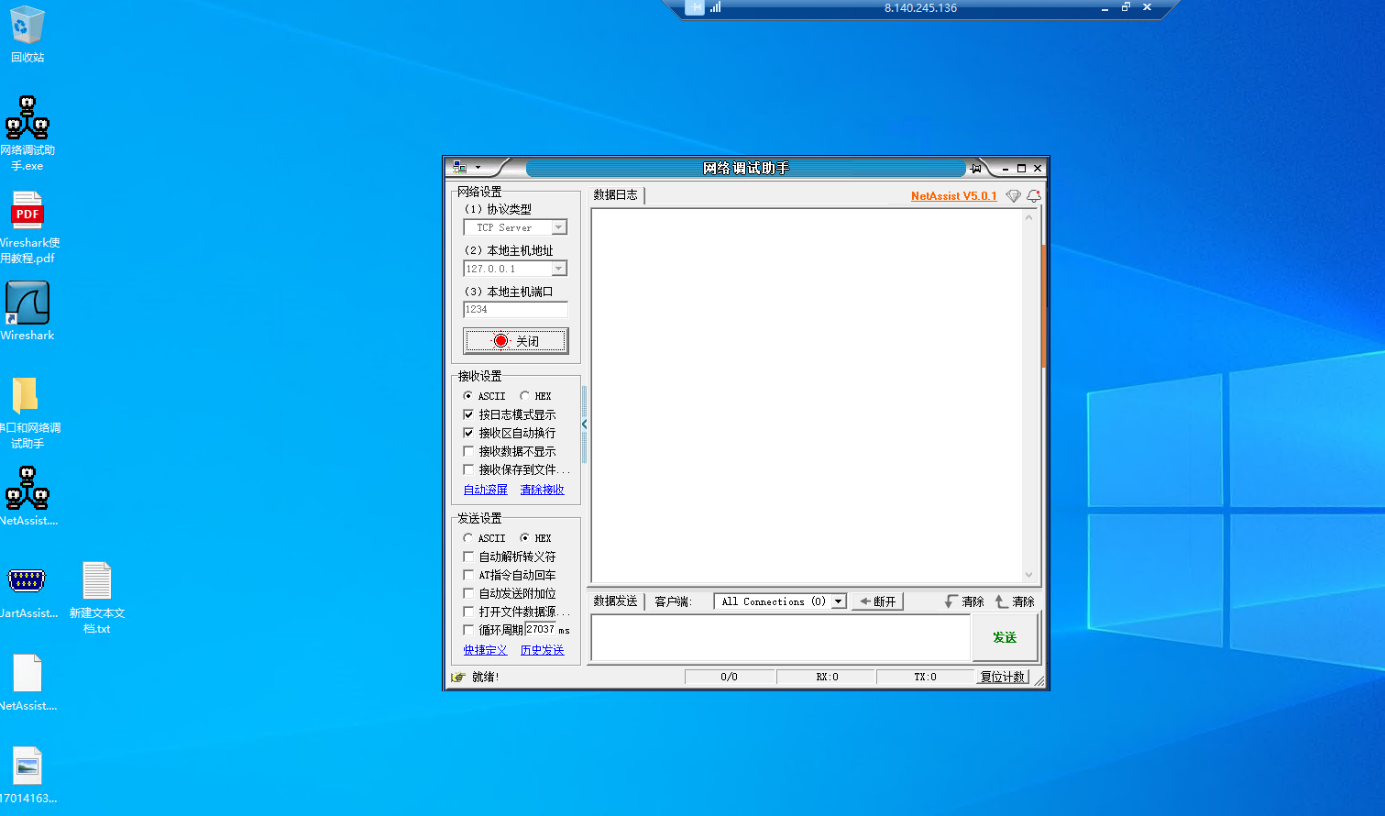Open the TCP Server protocol type dropdown
Screen dimensions: 1385x816
click(x=559, y=227)
